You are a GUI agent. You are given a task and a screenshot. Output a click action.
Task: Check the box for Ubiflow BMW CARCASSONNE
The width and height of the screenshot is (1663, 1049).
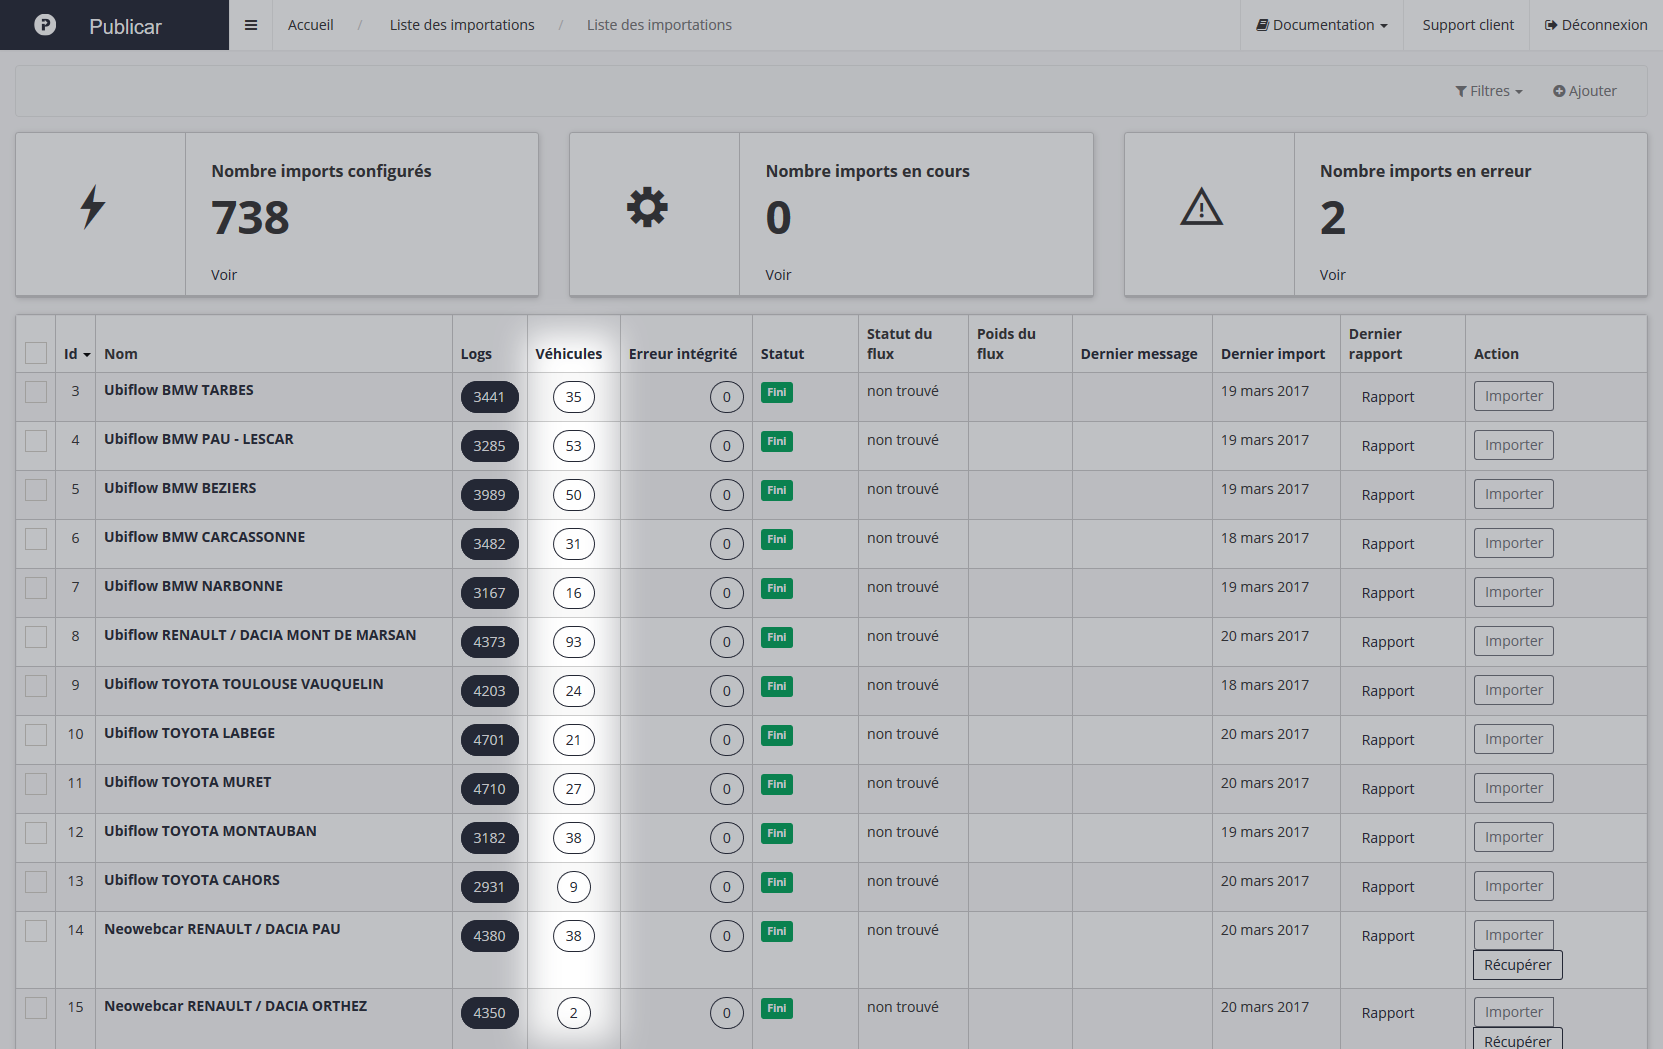tap(36, 538)
